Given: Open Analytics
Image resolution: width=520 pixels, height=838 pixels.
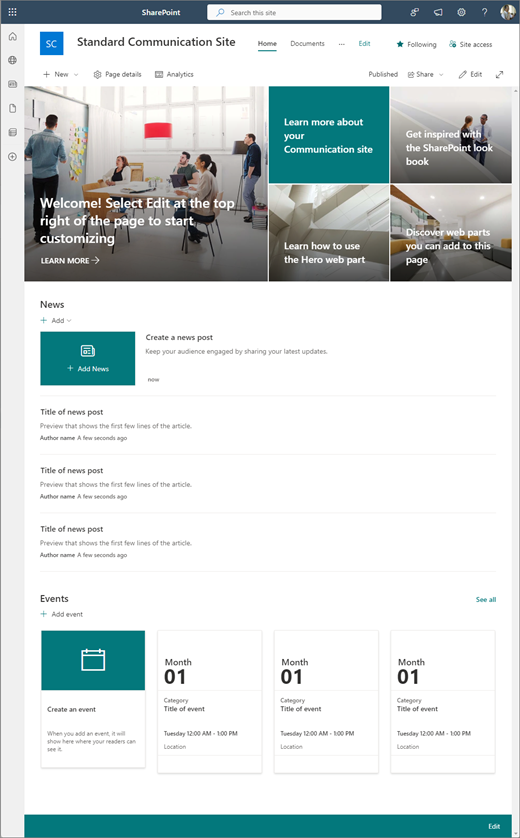Looking at the screenshot, I should point(174,74).
